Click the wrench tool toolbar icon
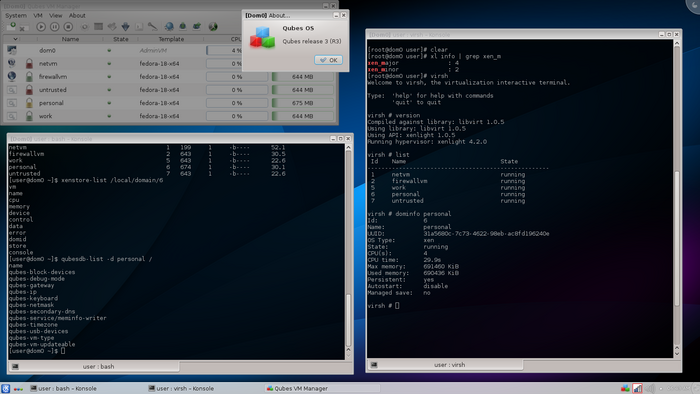 click(153, 27)
